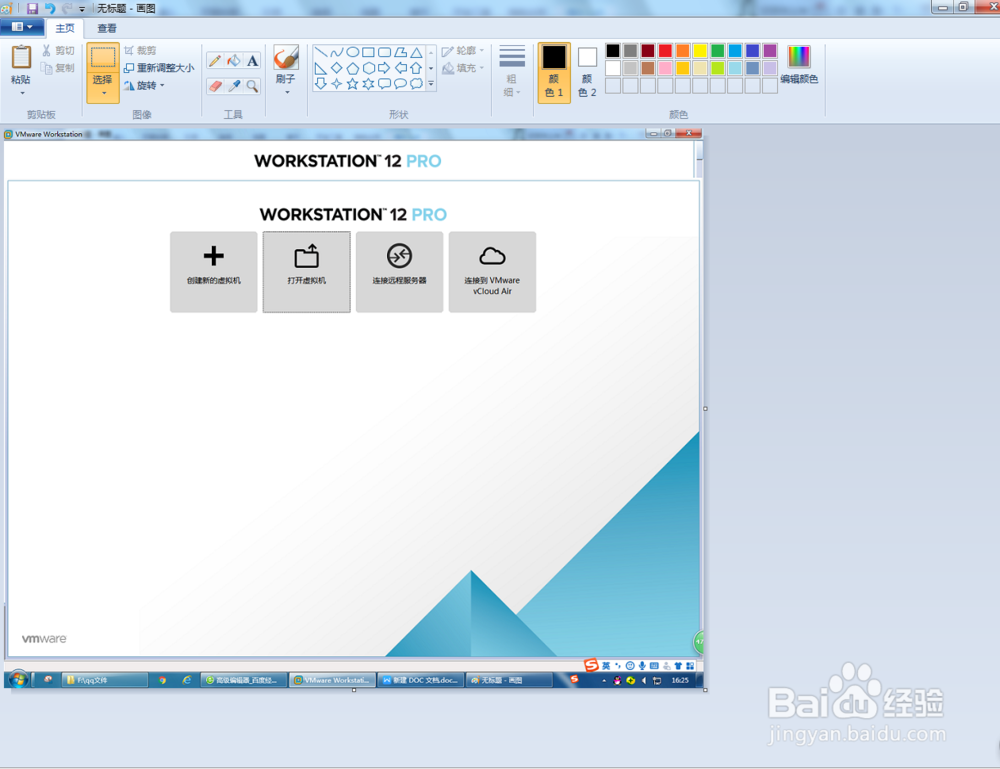Pick the purple palette swatch
1000x769 pixels.
pos(770,50)
